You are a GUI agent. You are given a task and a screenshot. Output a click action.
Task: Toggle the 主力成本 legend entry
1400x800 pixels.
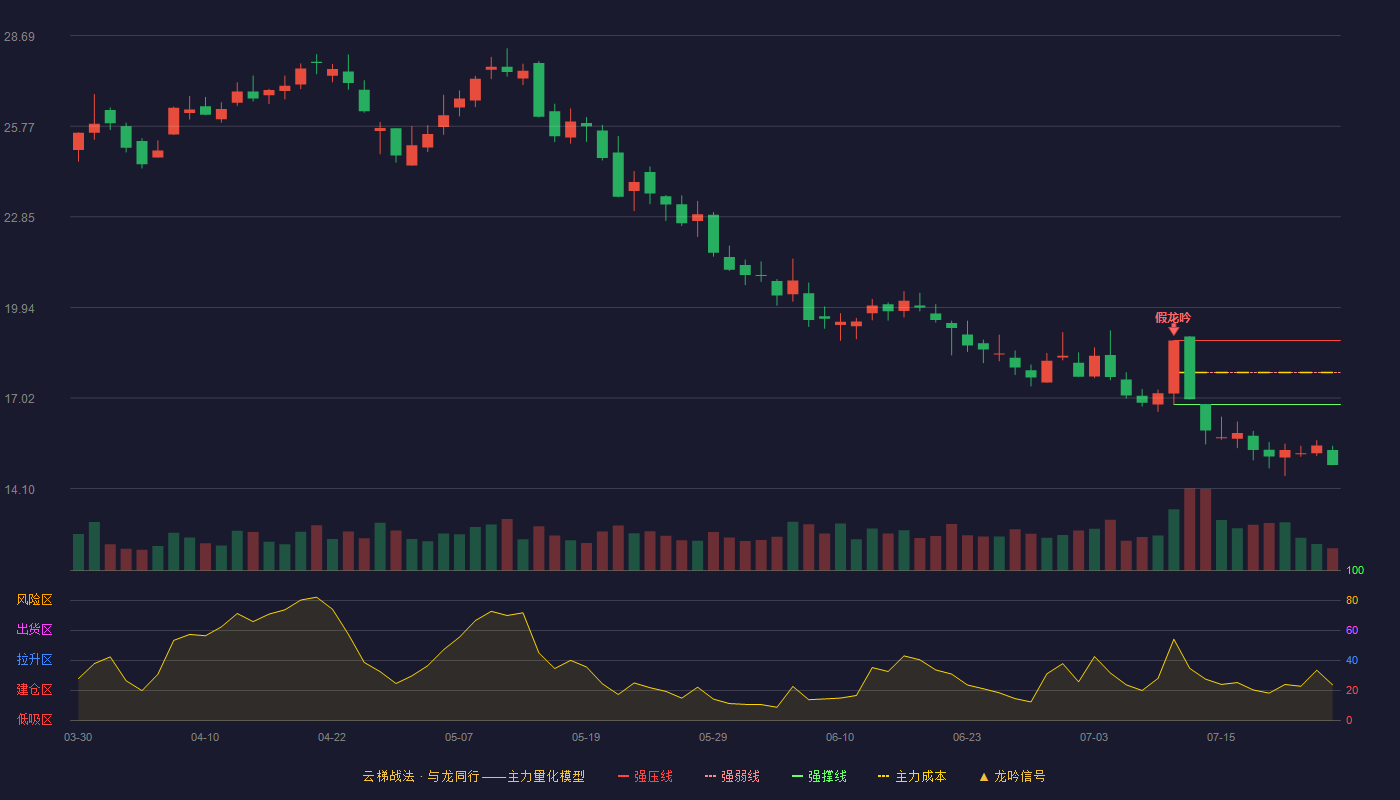click(x=912, y=776)
